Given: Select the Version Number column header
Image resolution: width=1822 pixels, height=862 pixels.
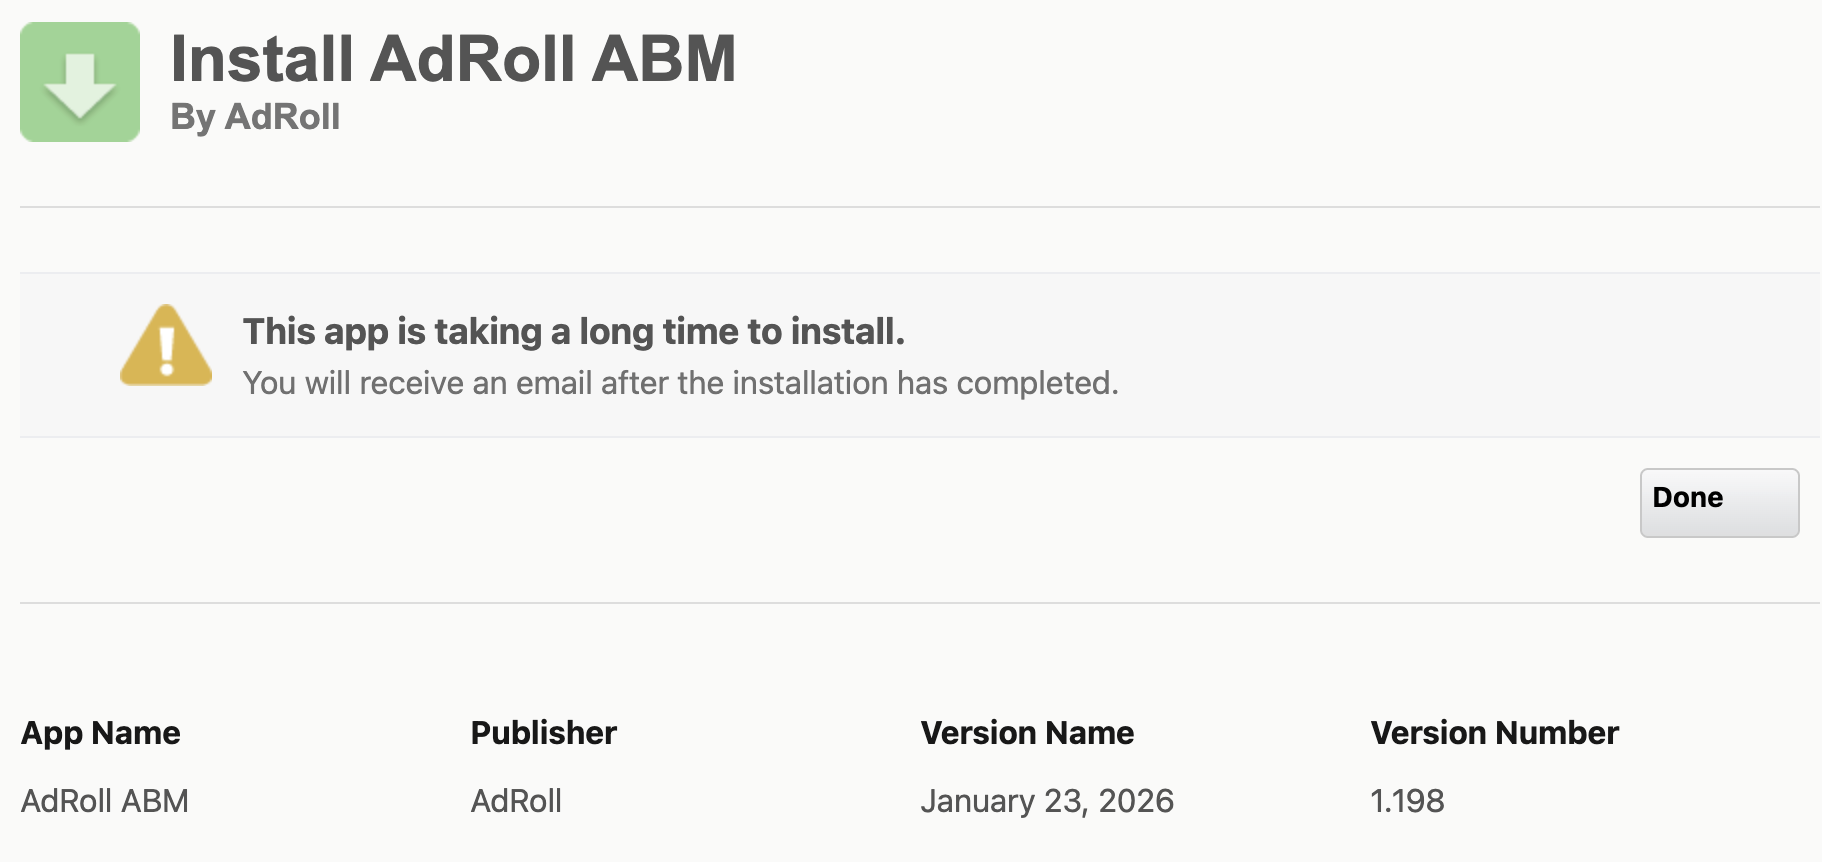Looking at the screenshot, I should coord(1494,733).
